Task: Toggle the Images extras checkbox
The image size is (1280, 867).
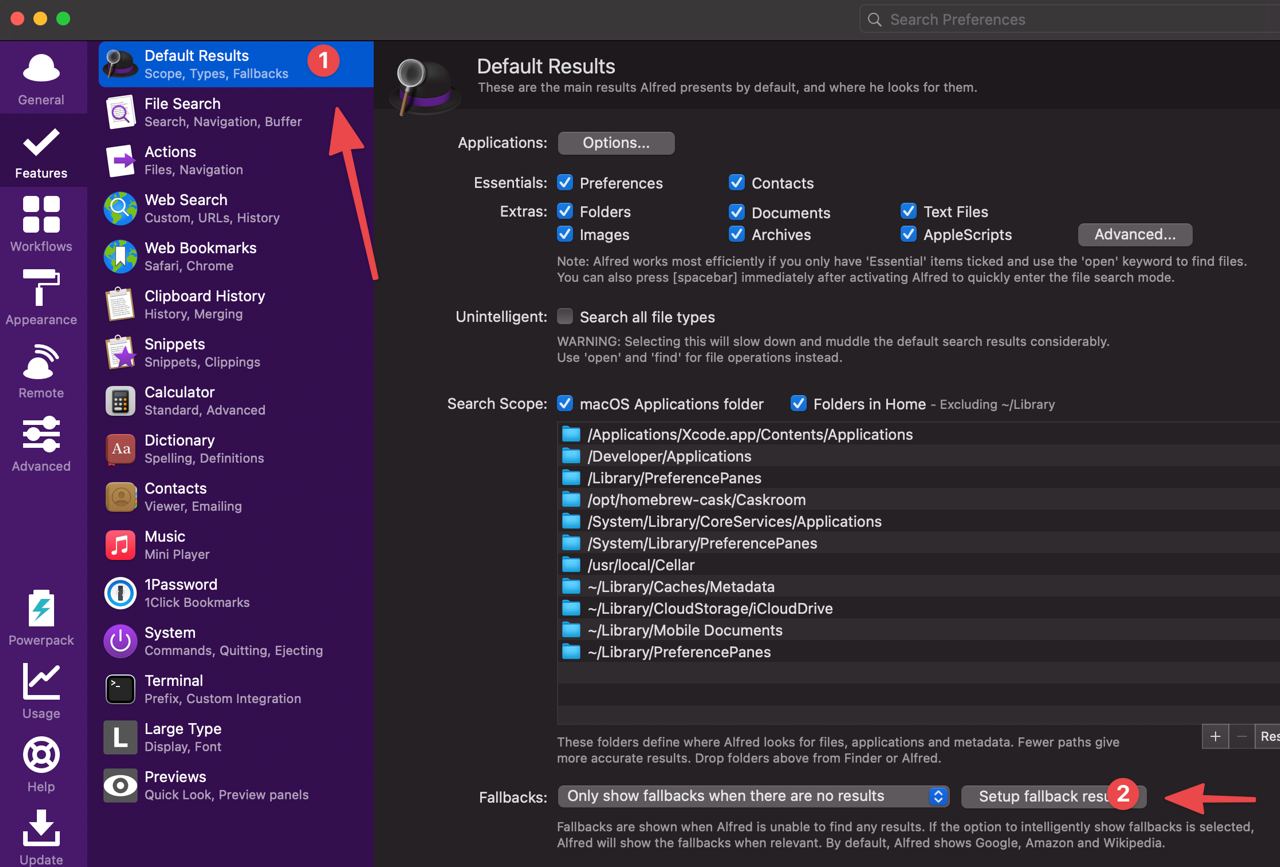Action: tap(565, 234)
